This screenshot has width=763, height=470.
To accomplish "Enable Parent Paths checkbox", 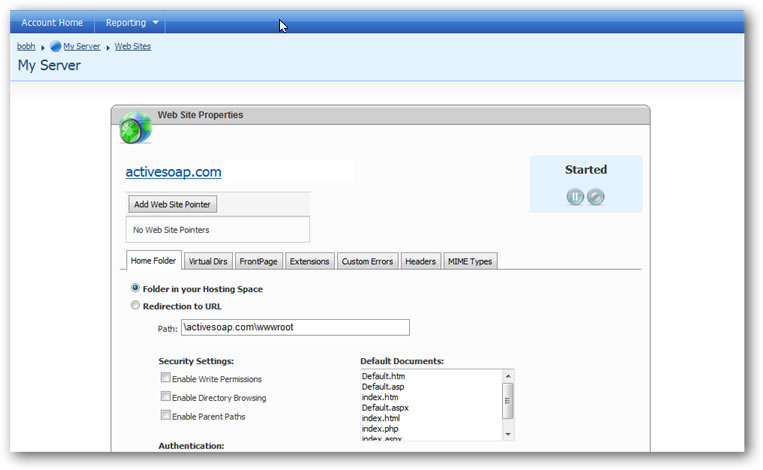I will point(165,415).
